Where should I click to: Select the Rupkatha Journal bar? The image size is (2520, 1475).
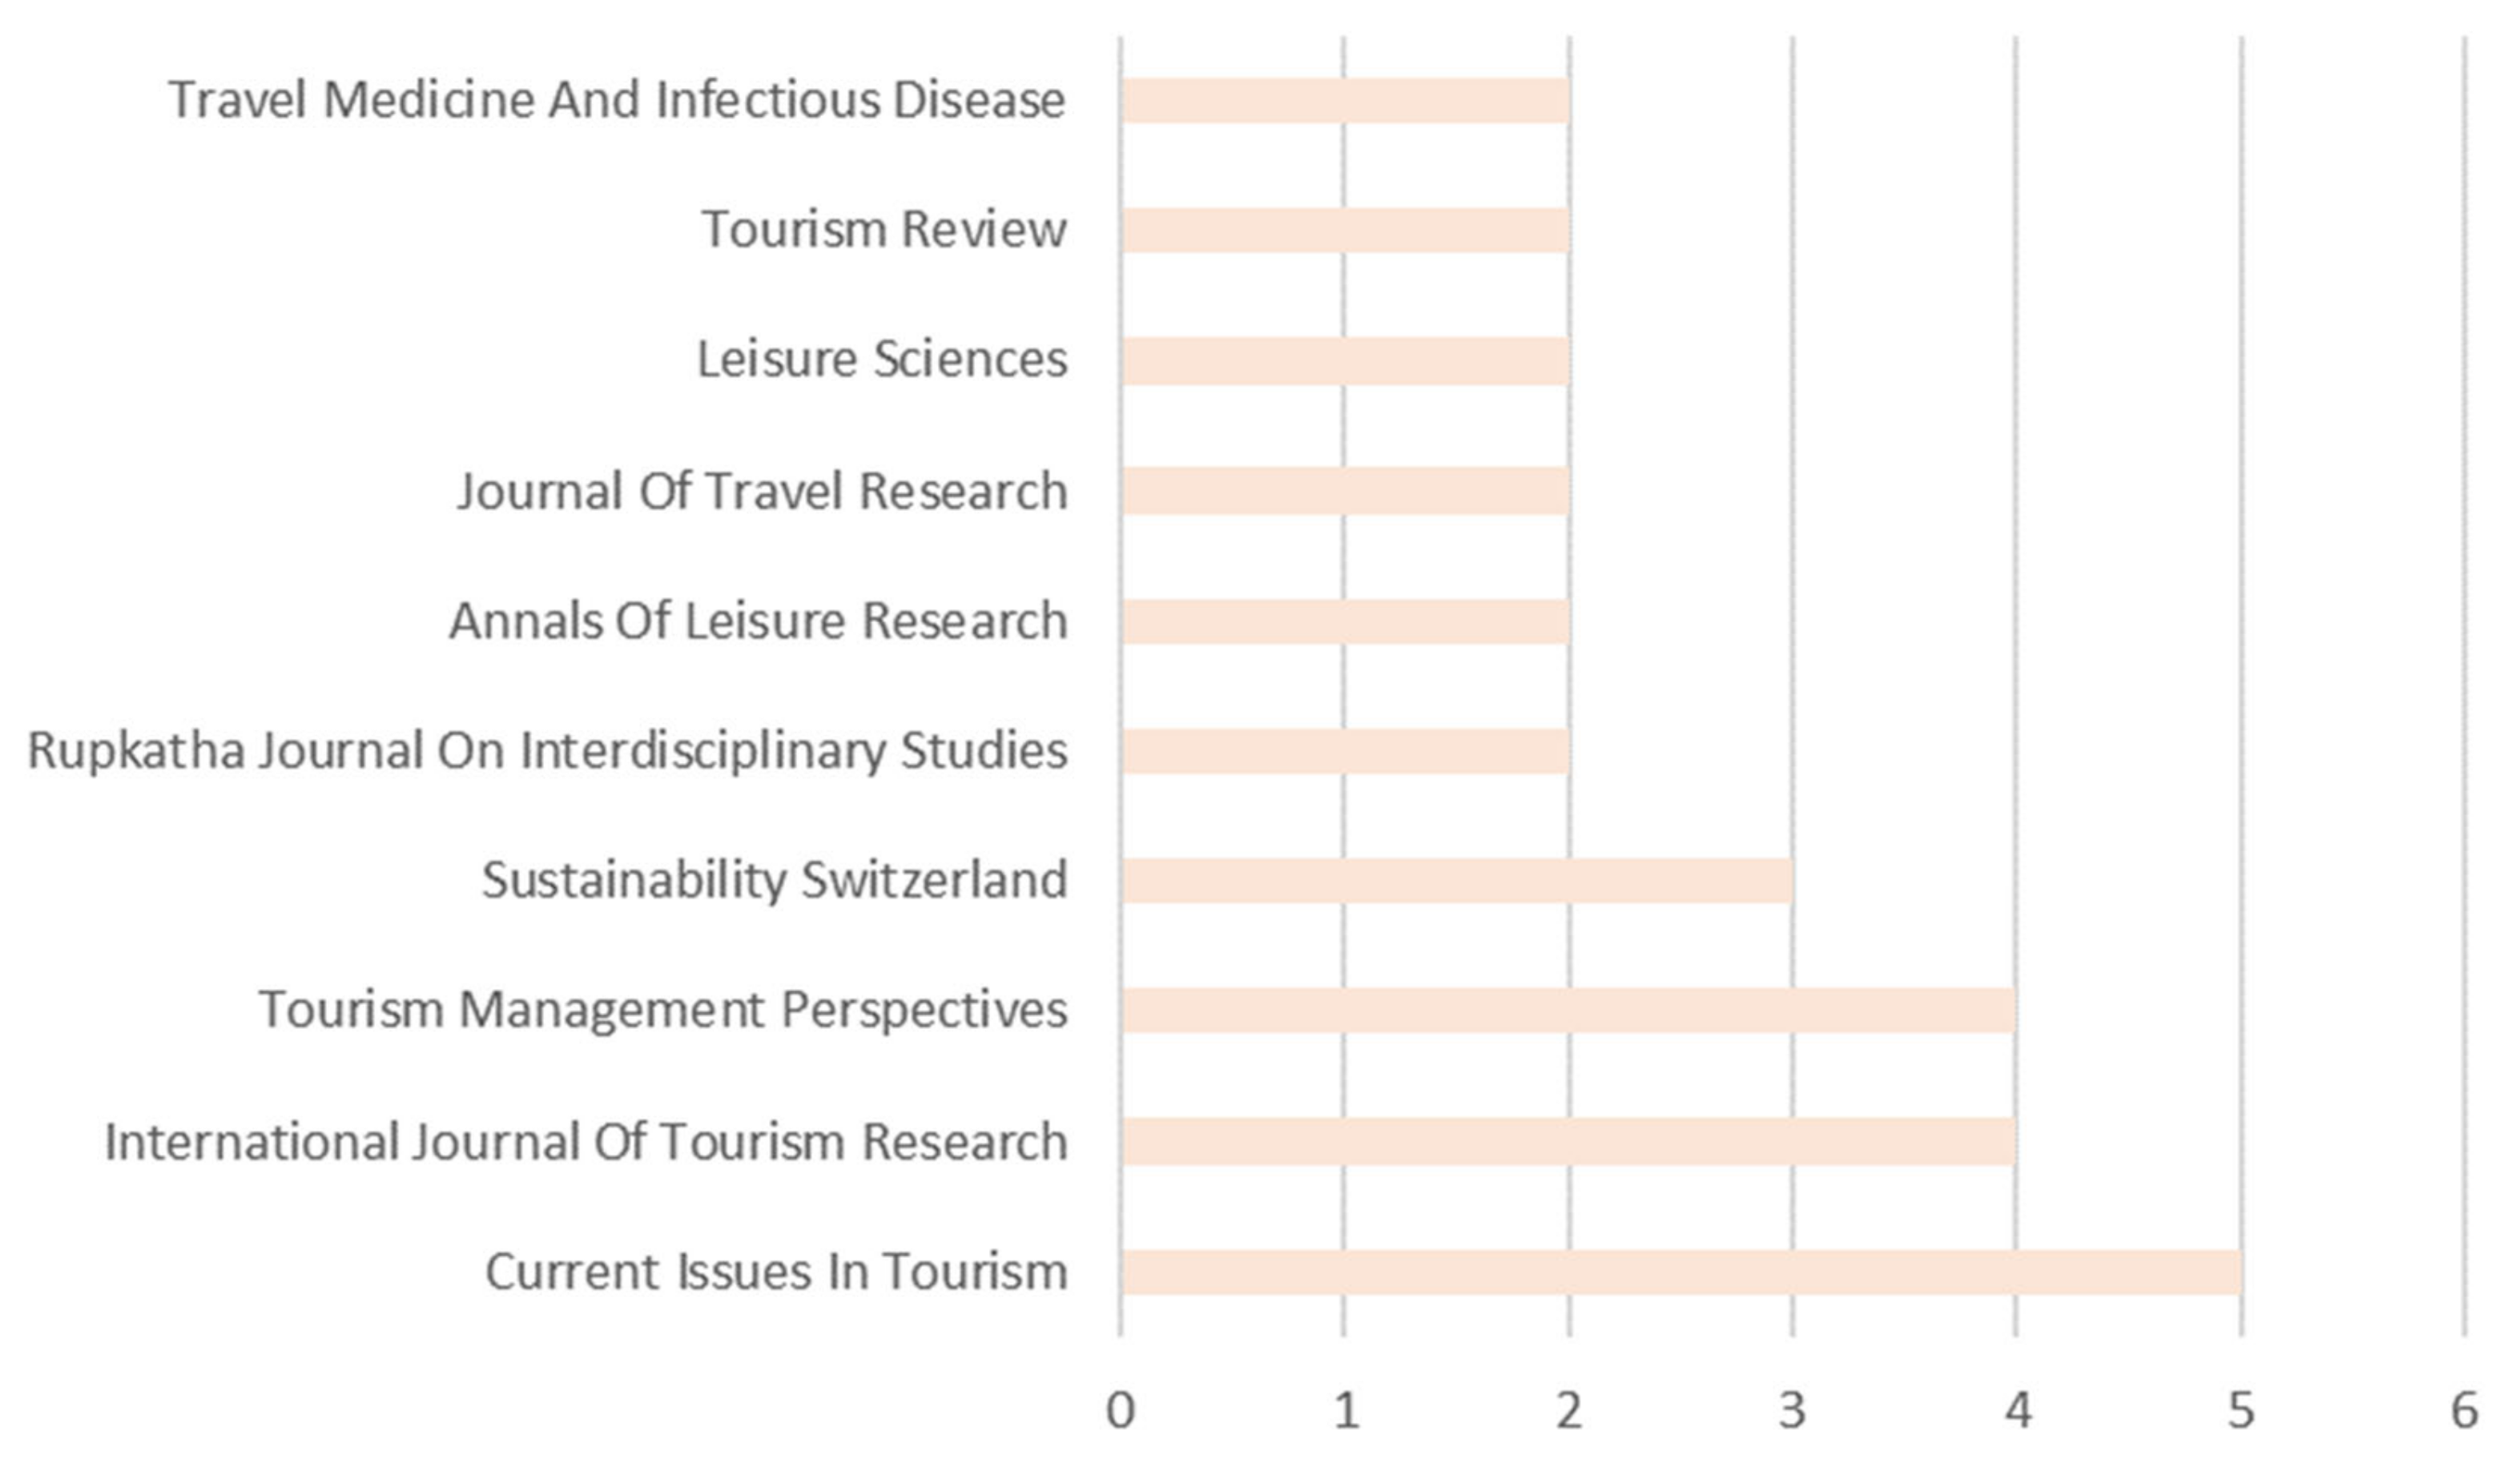pos(1345,750)
